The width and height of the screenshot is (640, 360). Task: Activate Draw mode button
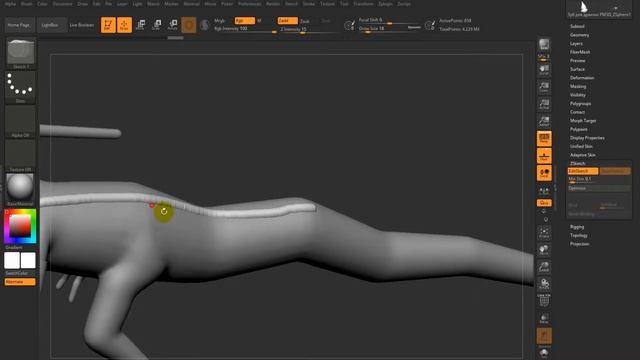[124, 25]
